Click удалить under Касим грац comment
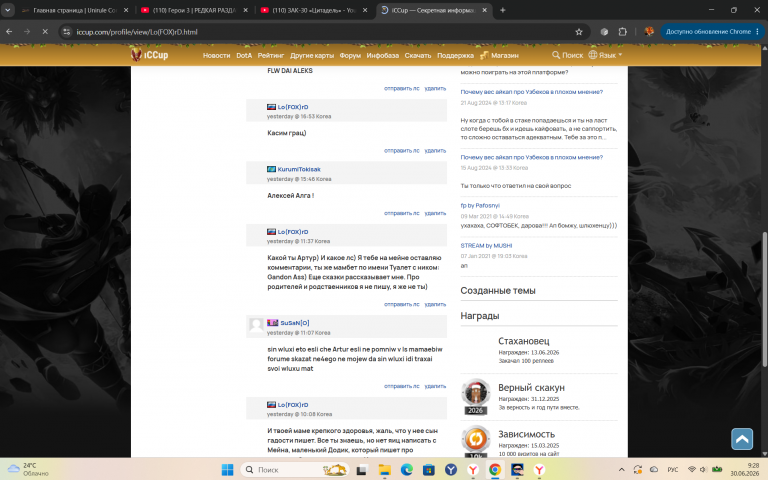768x480 pixels. 435,151
